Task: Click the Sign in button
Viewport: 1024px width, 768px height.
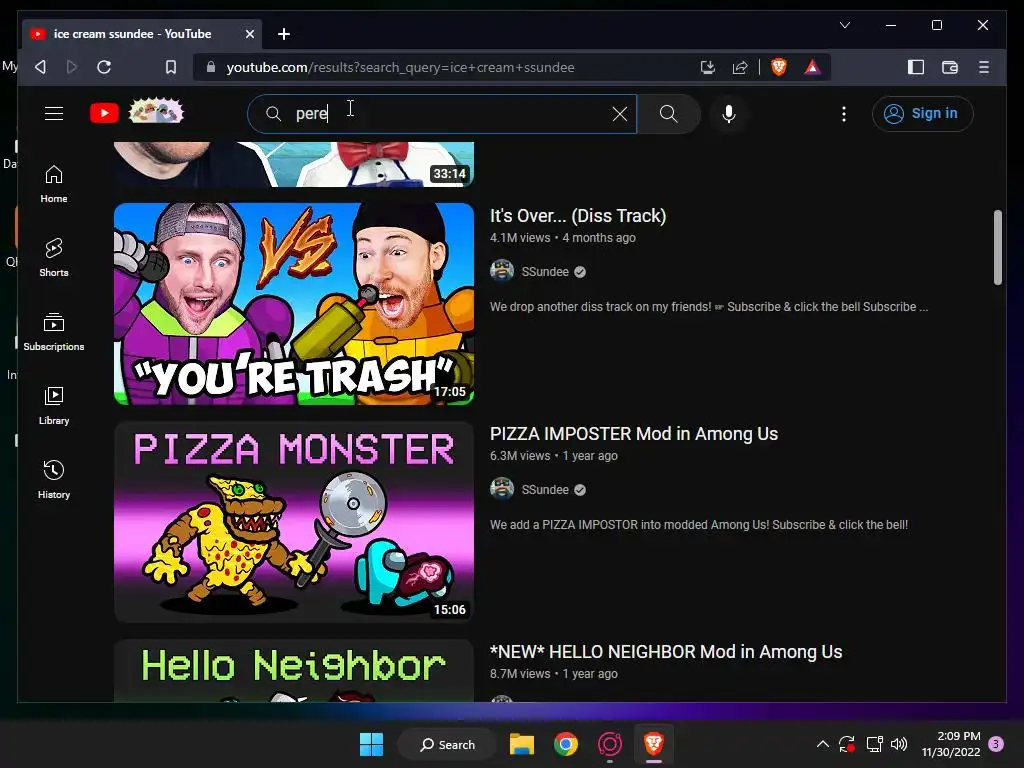Action: (x=922, y=114)
